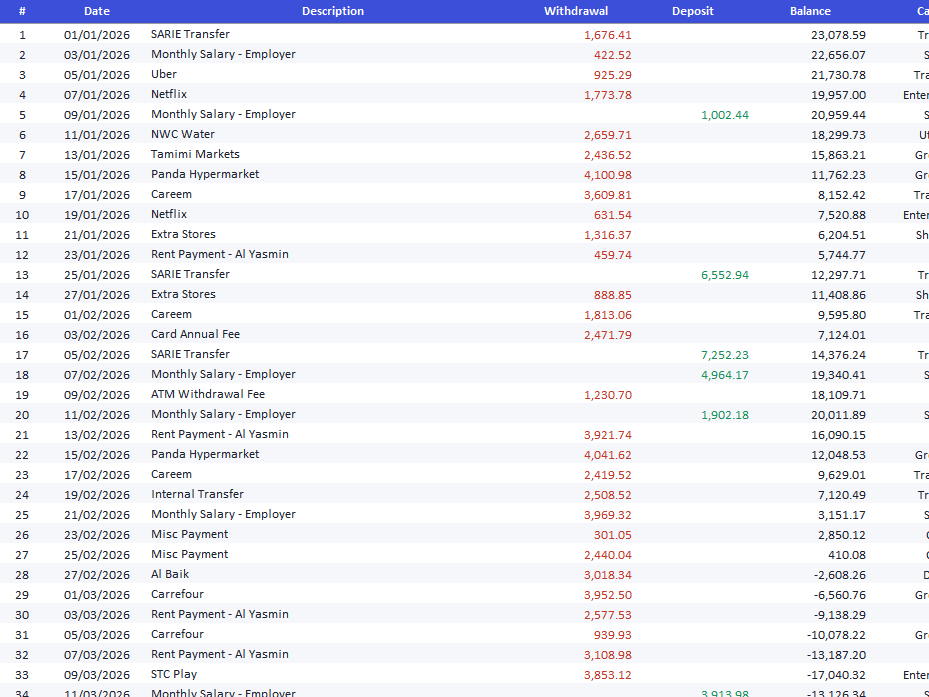Viewport: 929px width, 697px height.
Task: Select the NWC Water description
Action: click(x=182, y=135)
